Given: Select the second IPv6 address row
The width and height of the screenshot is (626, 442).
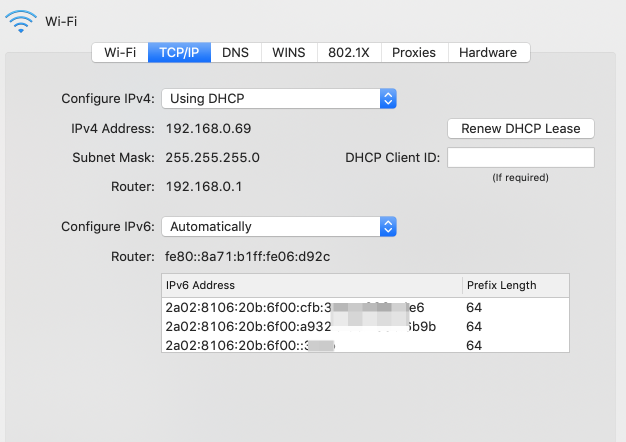Looking at the screenshot, I should [x=365, y=326].
